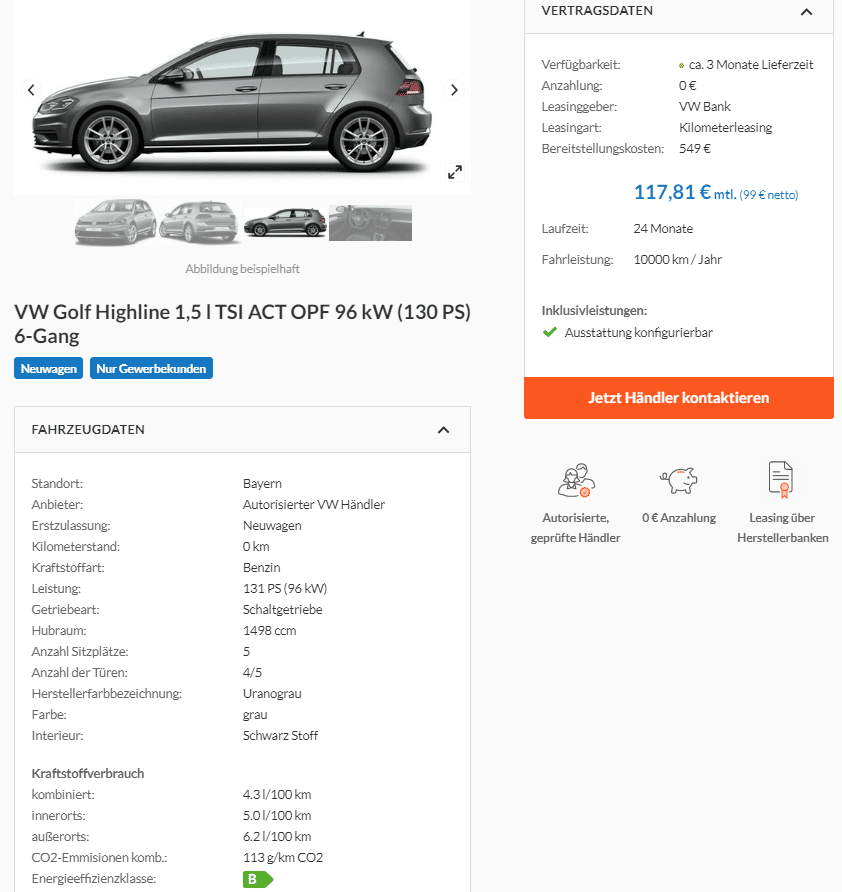The height and width of the screenshot is (892, 842).
Task: Click the authorized dealers people icon
Action: pyautogui.click(x=576, y=480)
